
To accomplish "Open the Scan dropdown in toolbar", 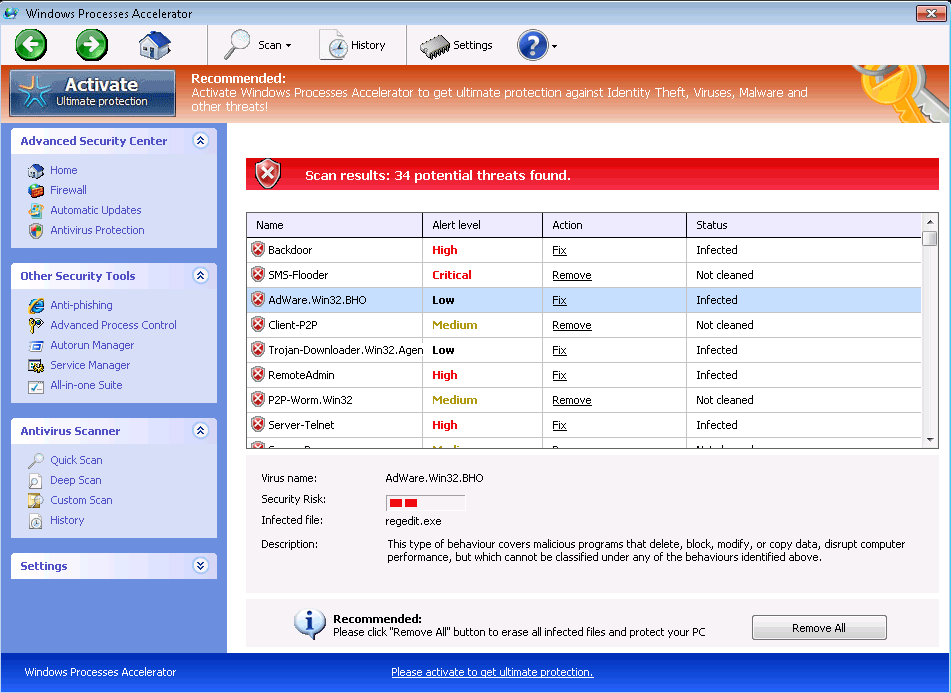I will click(258, 45).
